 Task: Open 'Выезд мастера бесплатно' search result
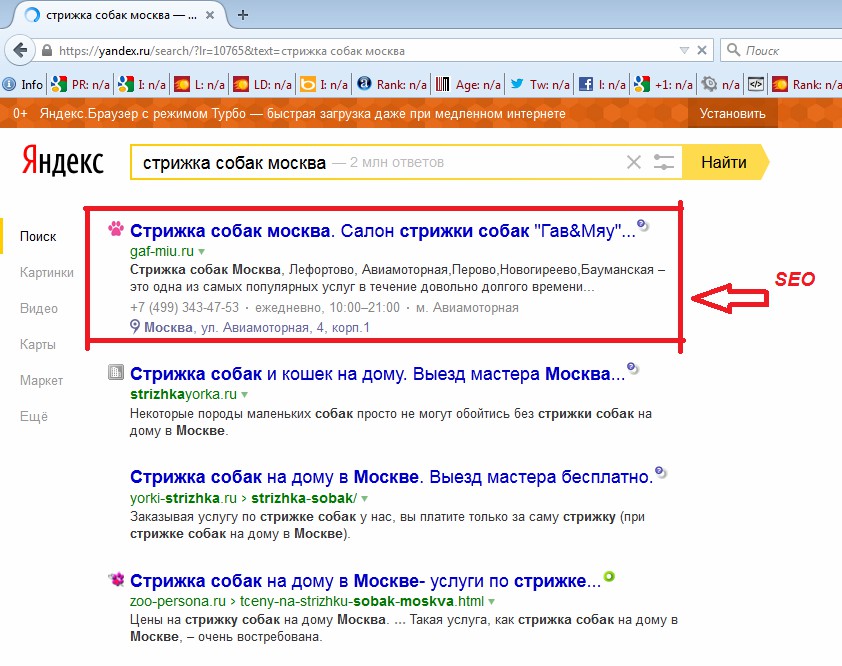(391, 477)
